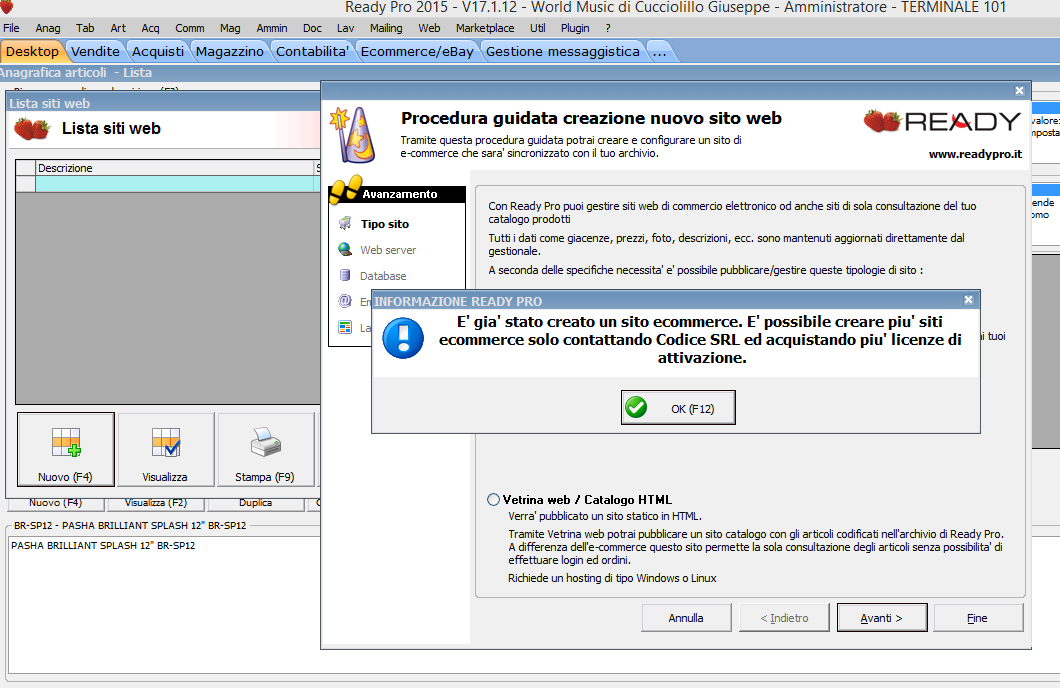Select Vetrina web / Catalogo HTML radio button

[x=493, y=499]
